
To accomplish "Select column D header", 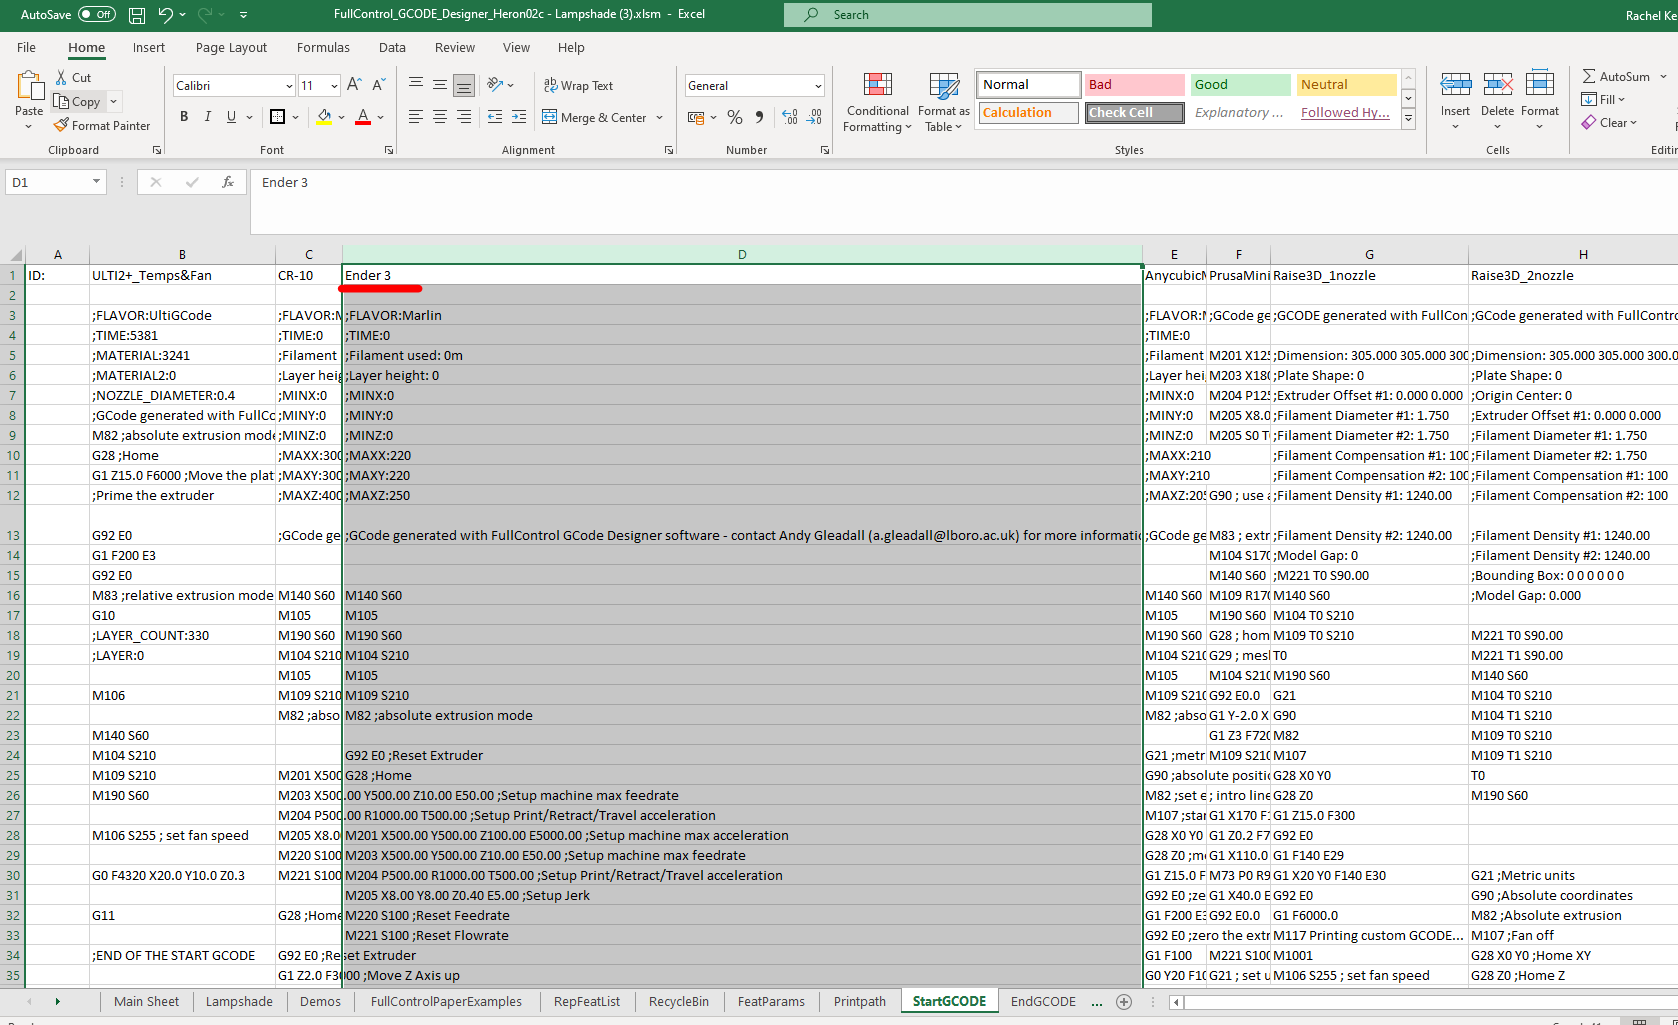I will click(x=742, y=254).
